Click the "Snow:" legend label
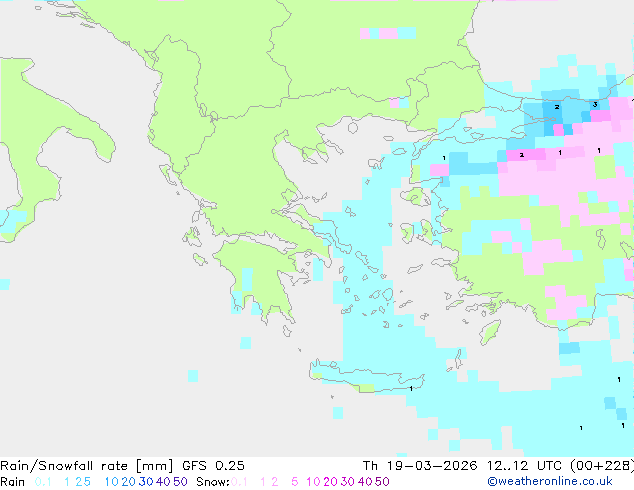 tap(213, 482)
